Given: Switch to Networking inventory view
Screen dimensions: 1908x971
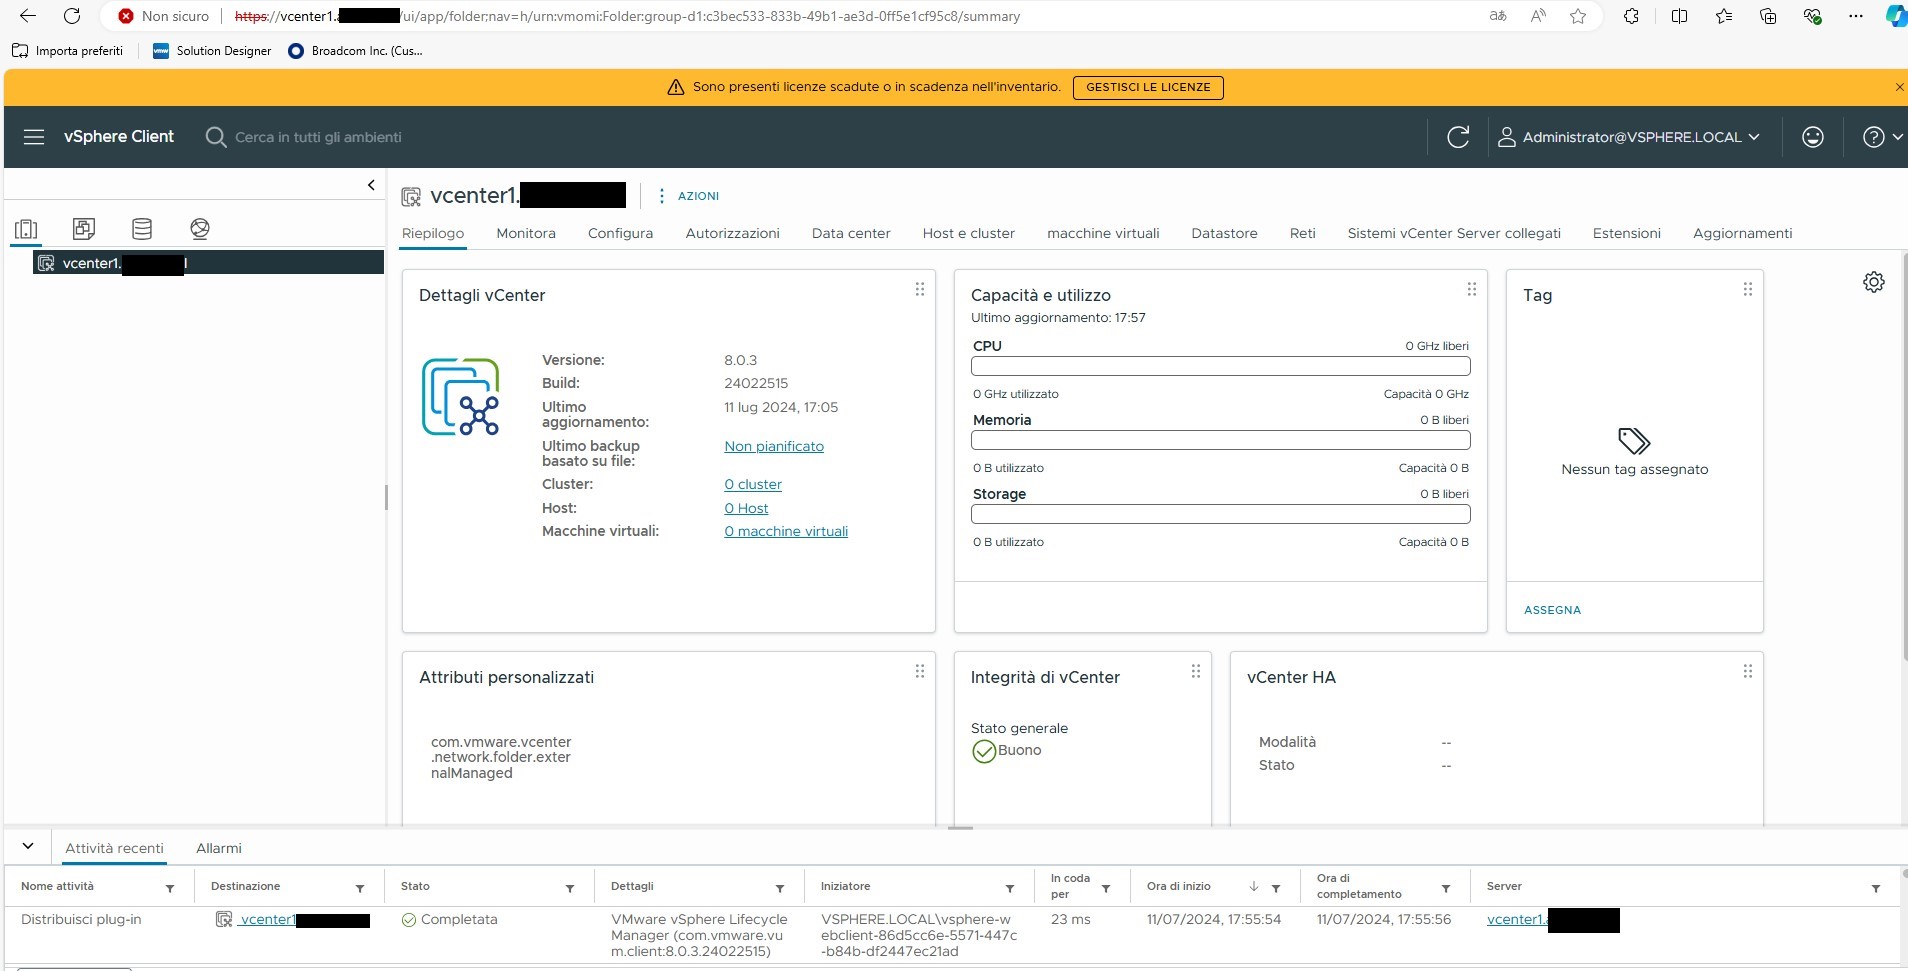Looking at the screenshot, I should pos(200,229).
